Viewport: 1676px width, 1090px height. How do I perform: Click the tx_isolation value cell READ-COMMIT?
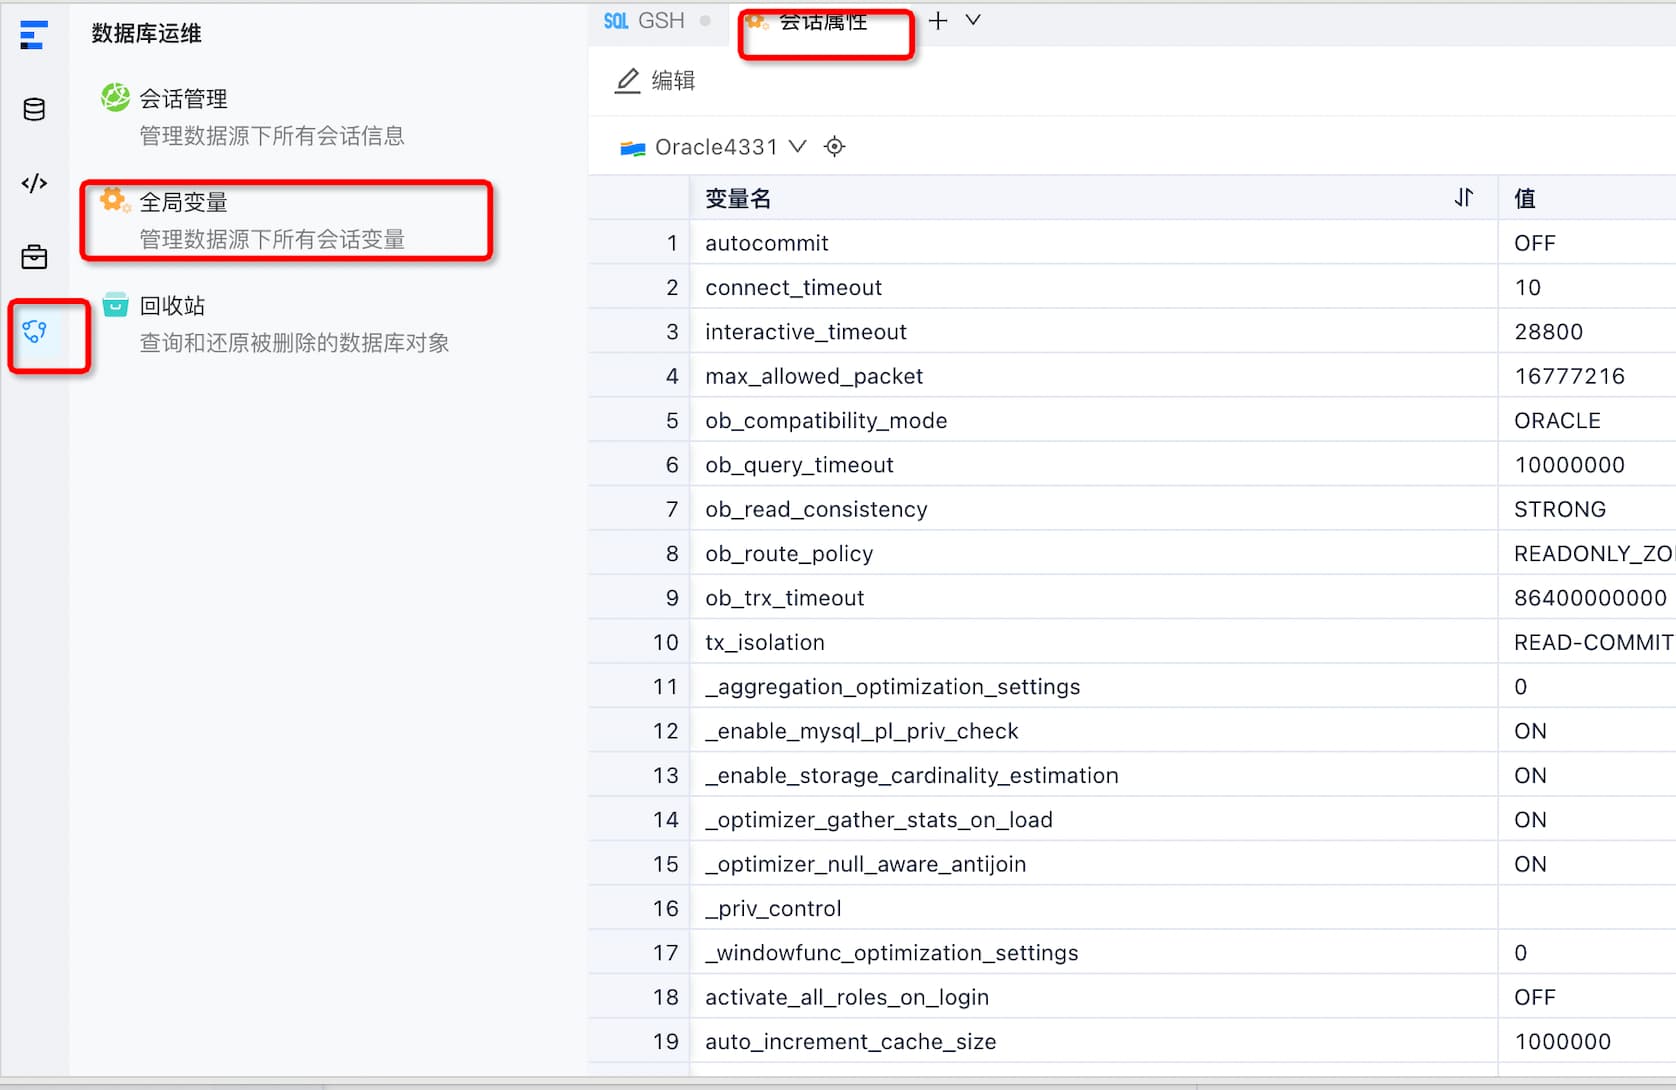coord(1589,642)
